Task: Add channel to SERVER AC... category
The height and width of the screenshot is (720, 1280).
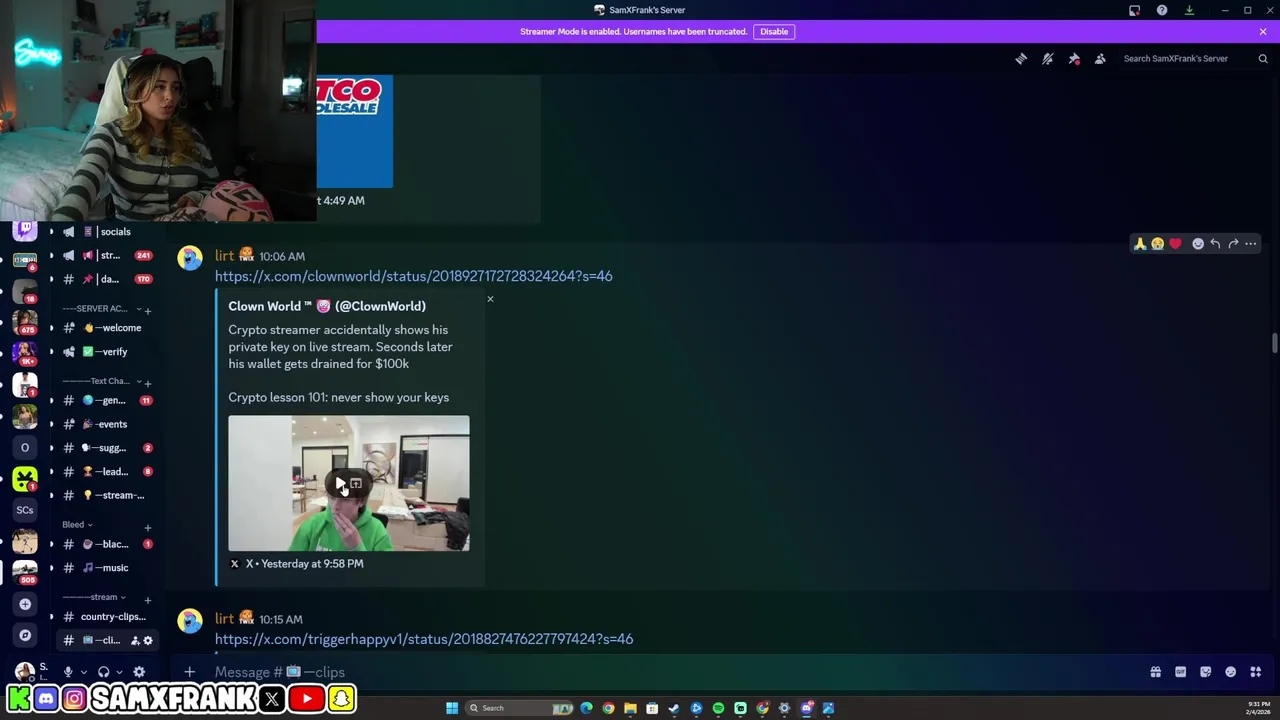Action: point(148,311)
